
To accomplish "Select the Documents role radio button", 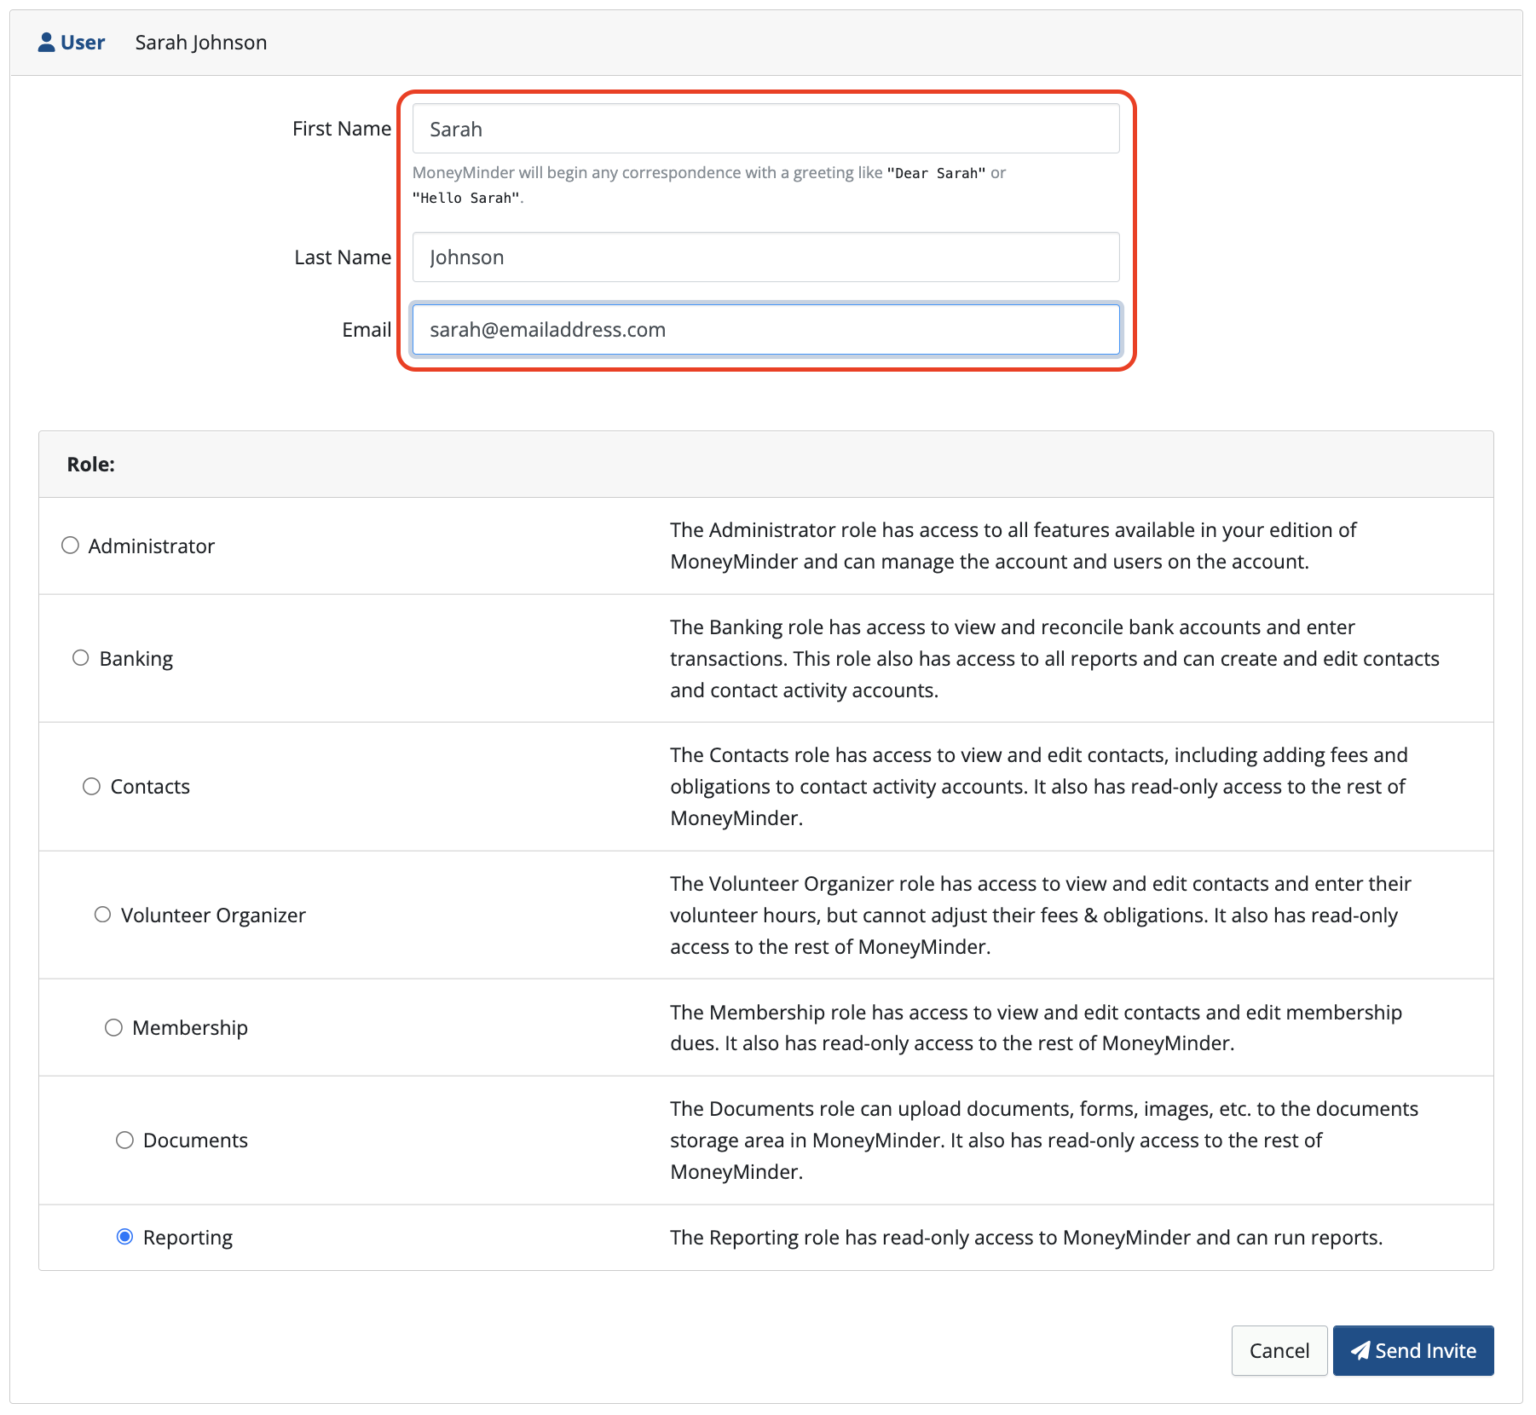I will [x=124, y=1140].
